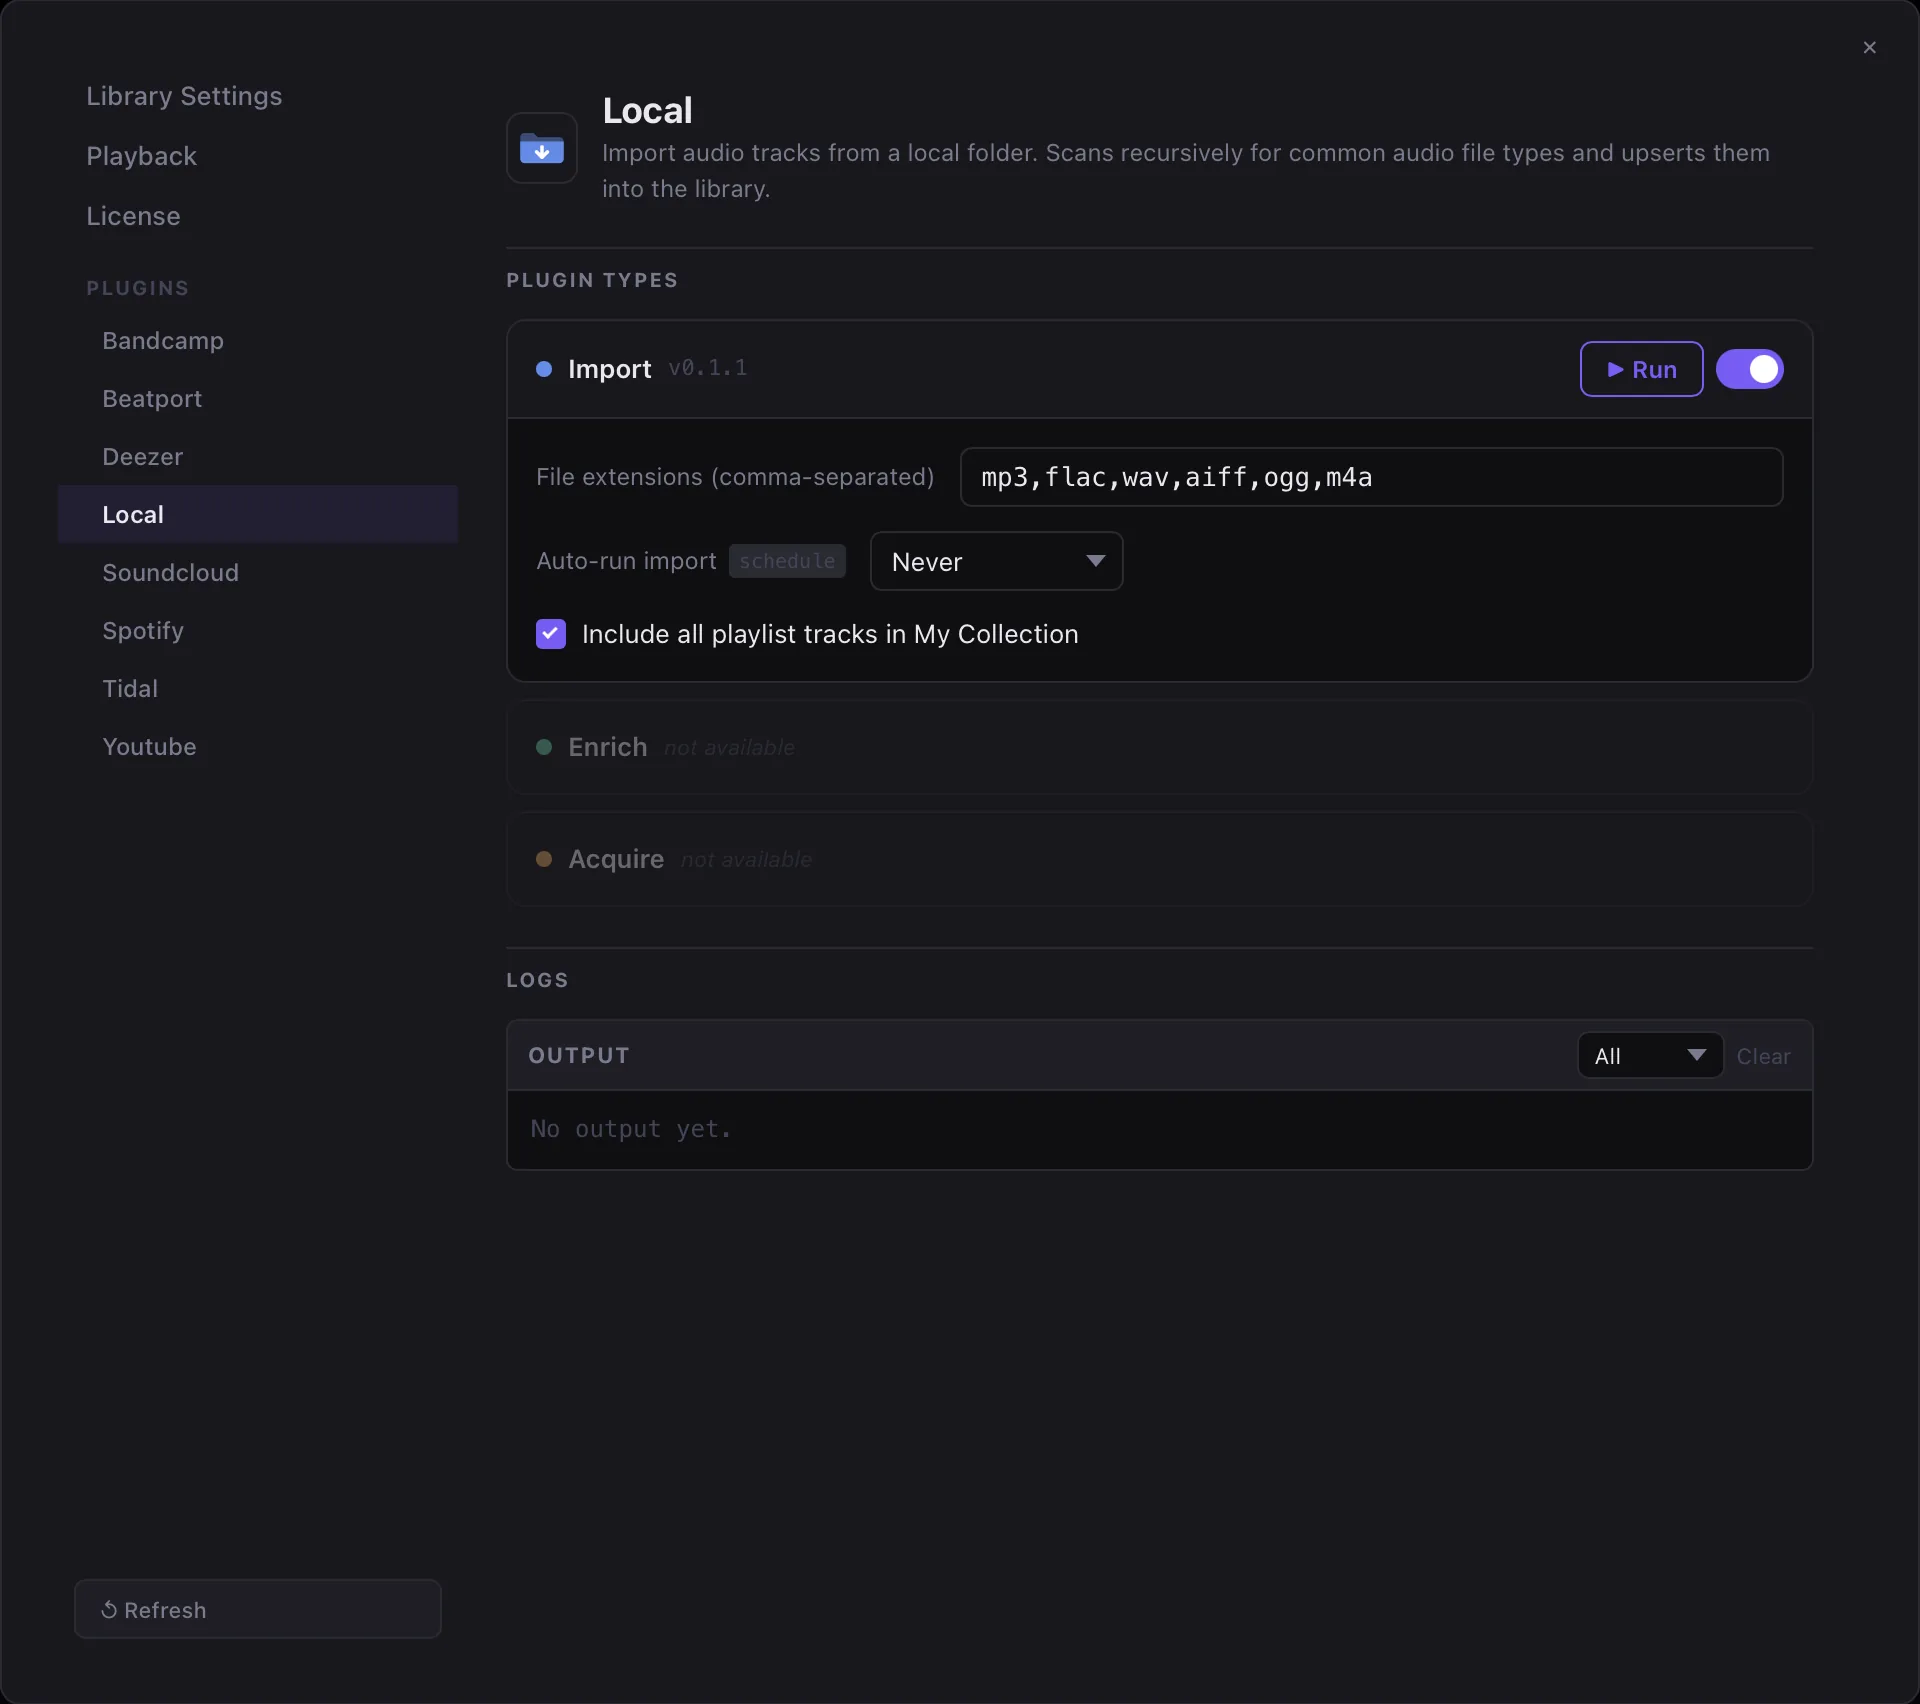Clear the log output
Image resolution: width=1920 pixels, height=1704 pixels.
click(1763, 1056)
